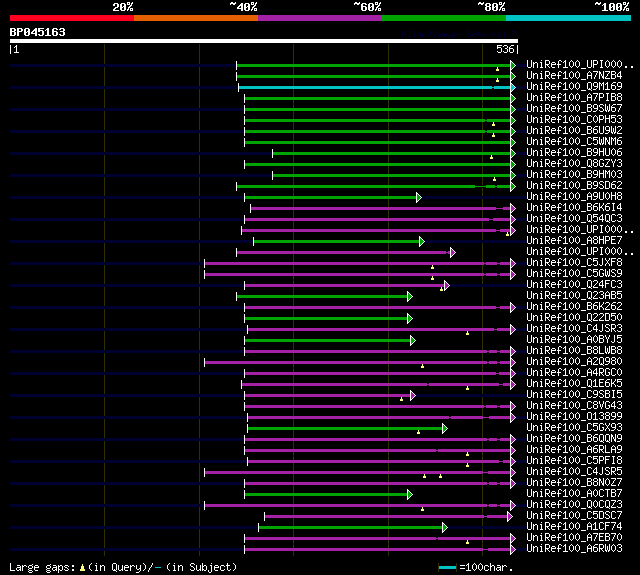Select the UniRef100_A0BYJ5 label
Viewport: 640px width, 575px height.
tap(574, 340)
